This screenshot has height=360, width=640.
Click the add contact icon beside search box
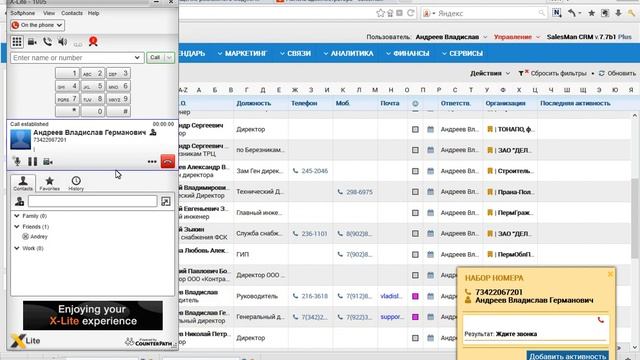tap(19, 201)
